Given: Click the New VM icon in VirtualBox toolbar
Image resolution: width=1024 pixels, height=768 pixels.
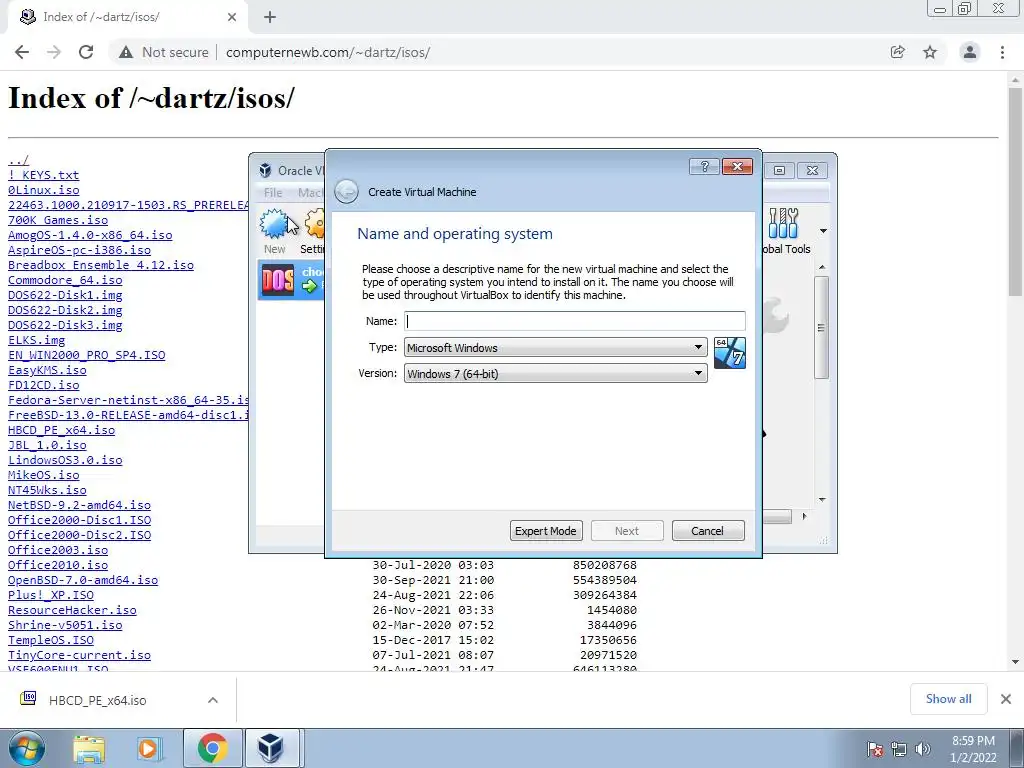Looking at the screenshot, I should click(274, 224).
